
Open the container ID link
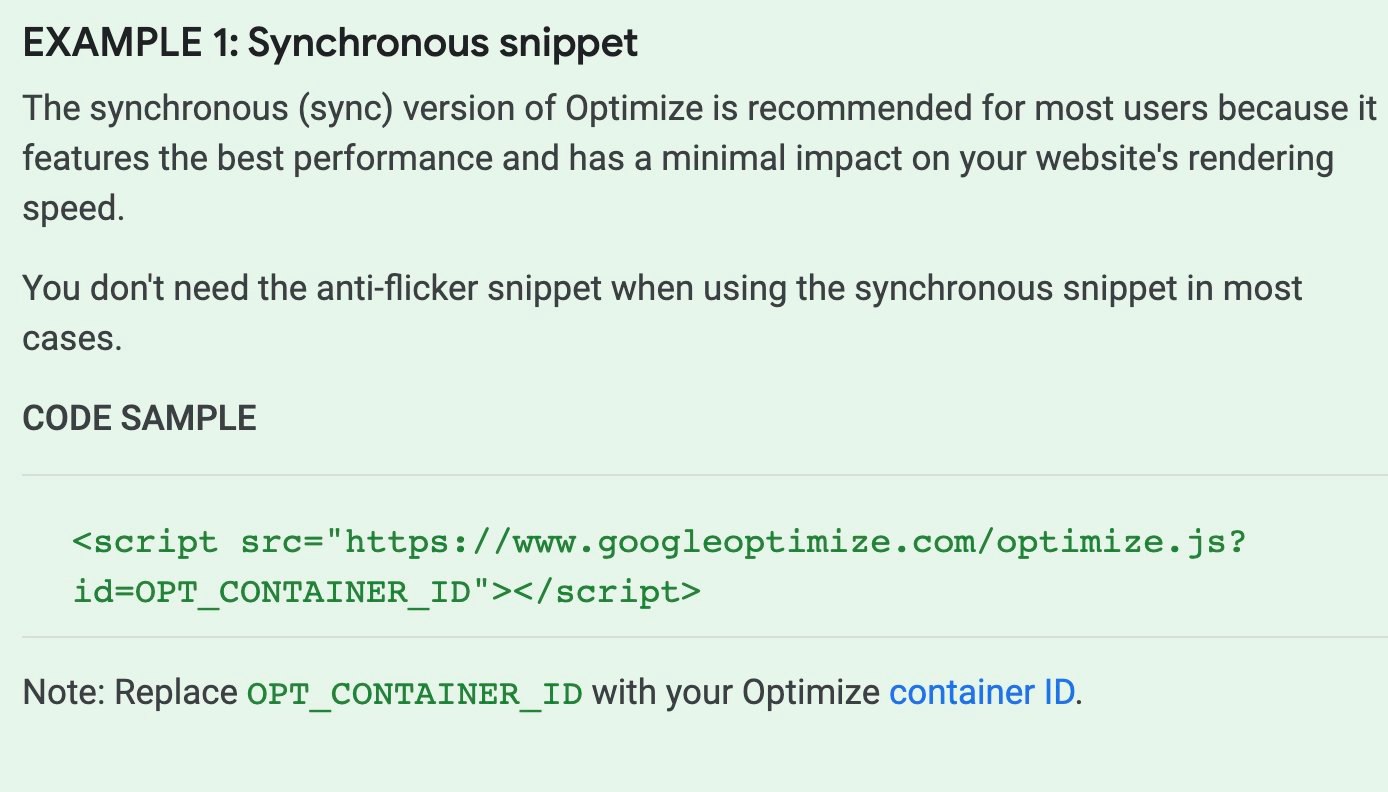[x=982, y=692]
